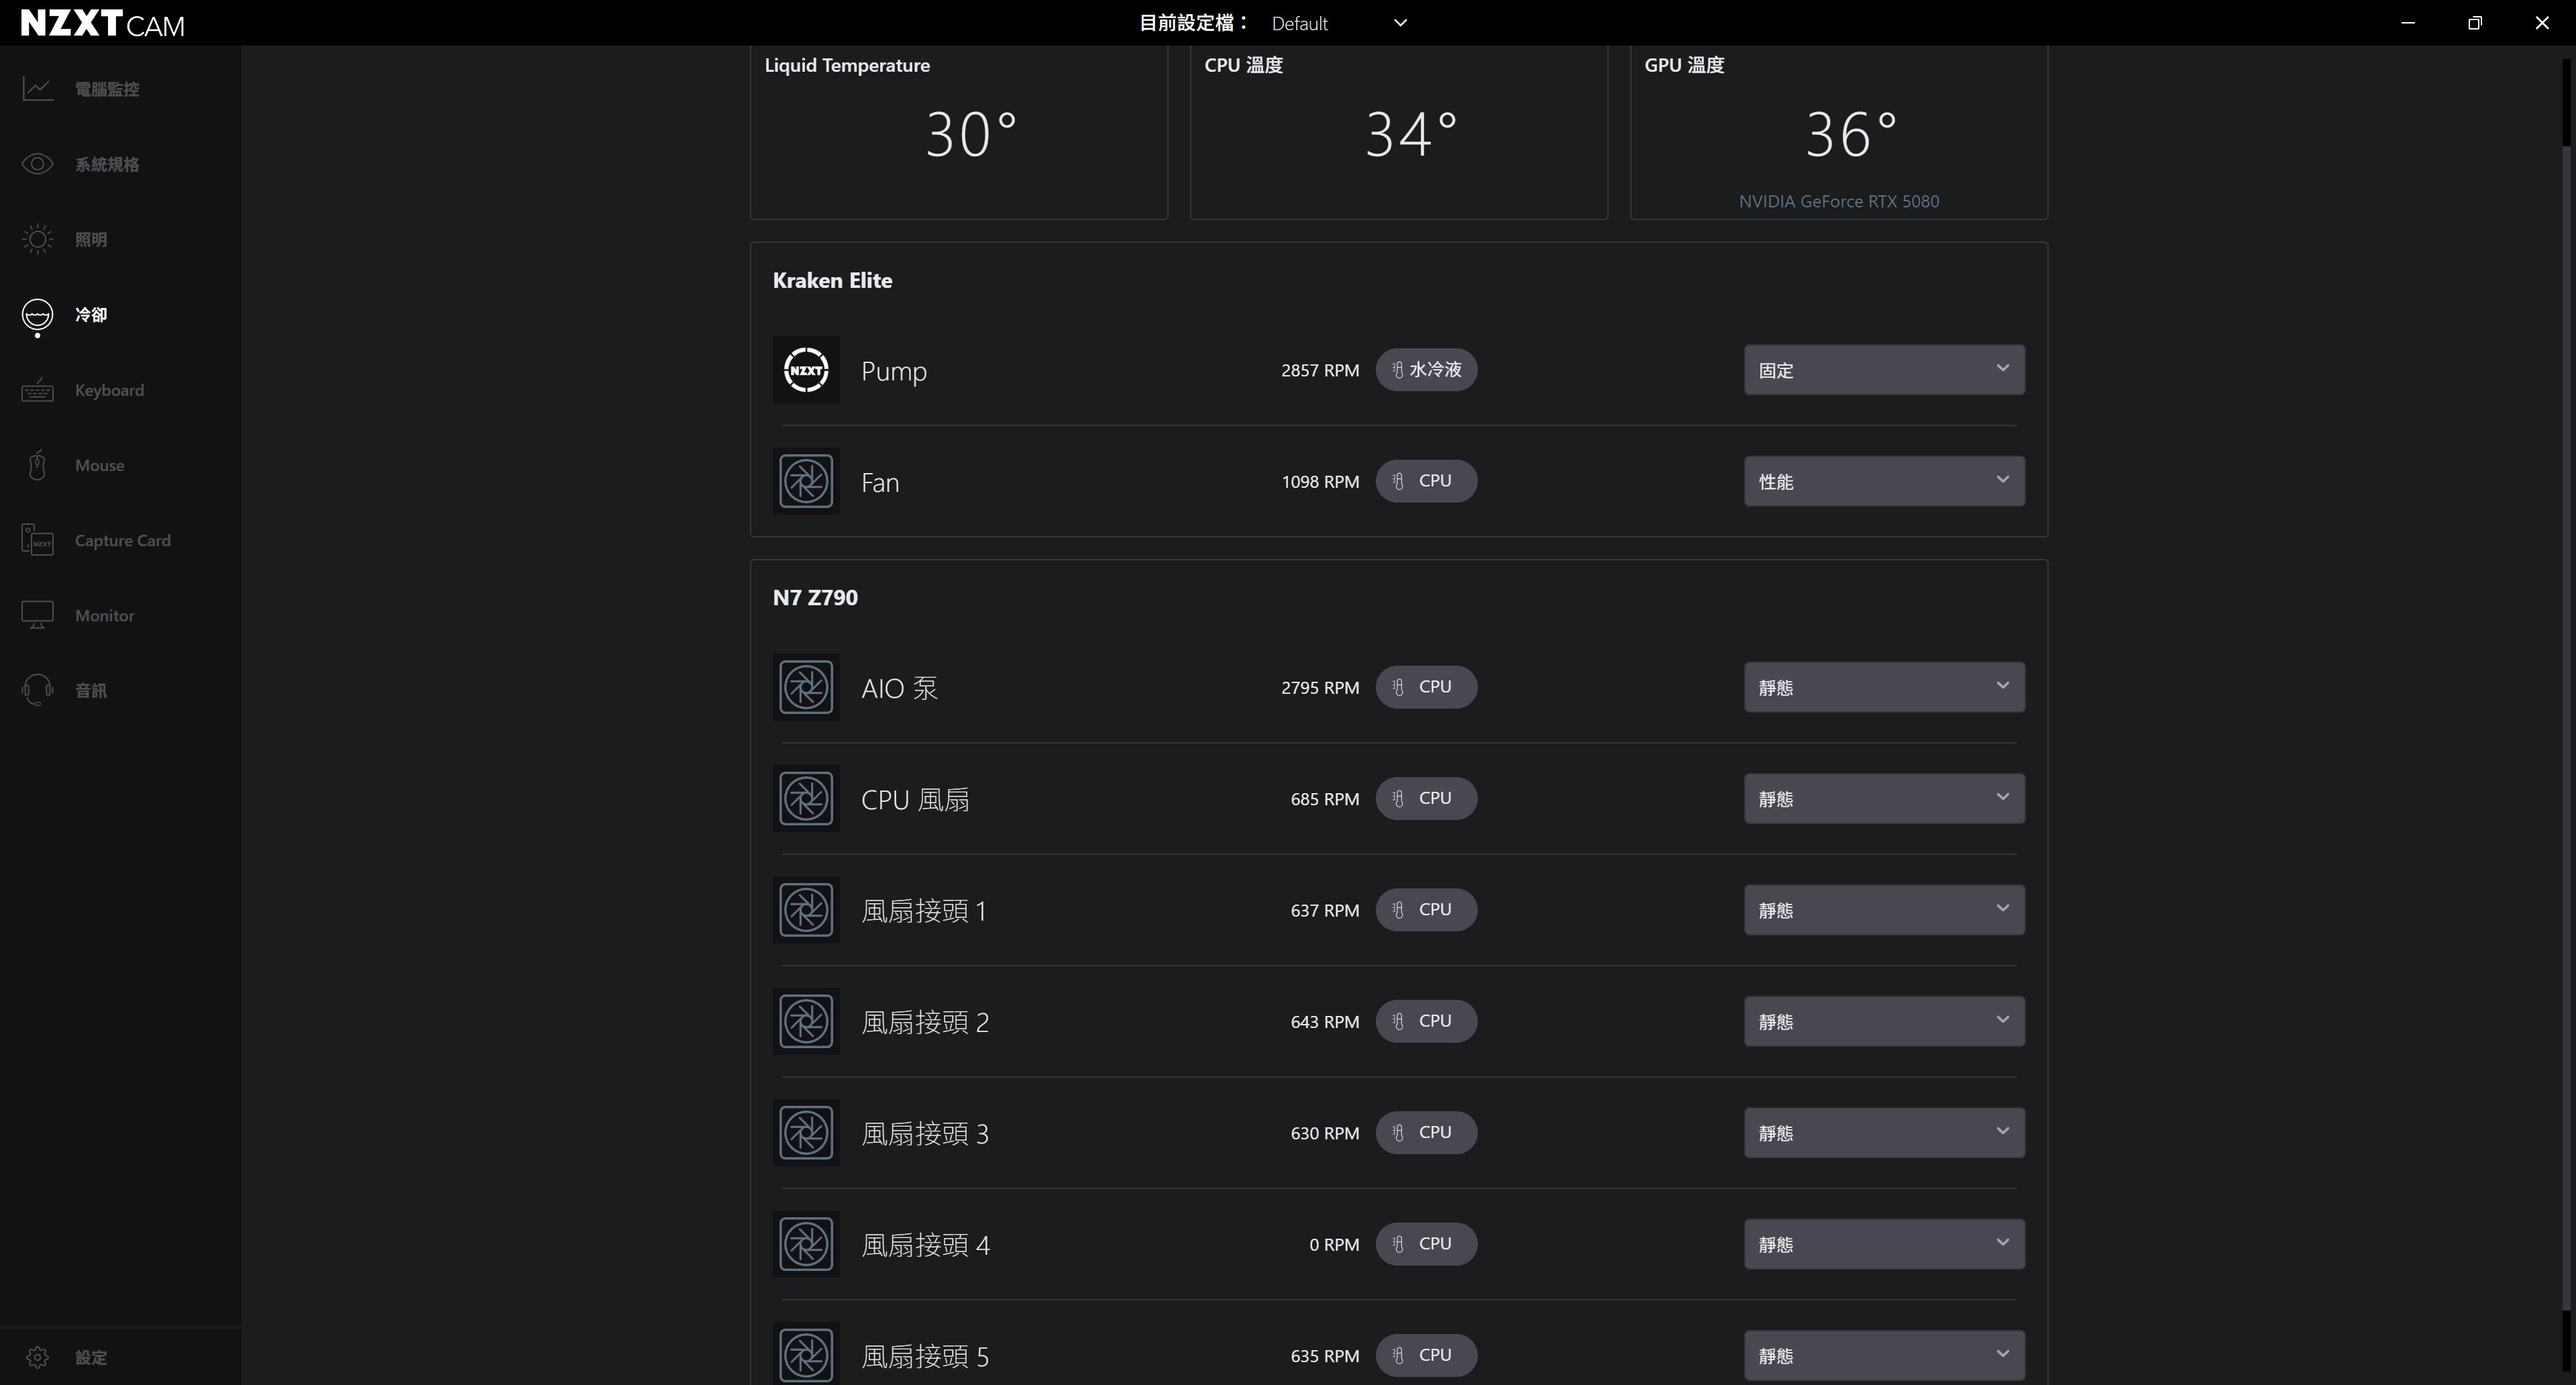Go to Keyboard menu item
2576x1385 pixels.
[x=109, y=390]
